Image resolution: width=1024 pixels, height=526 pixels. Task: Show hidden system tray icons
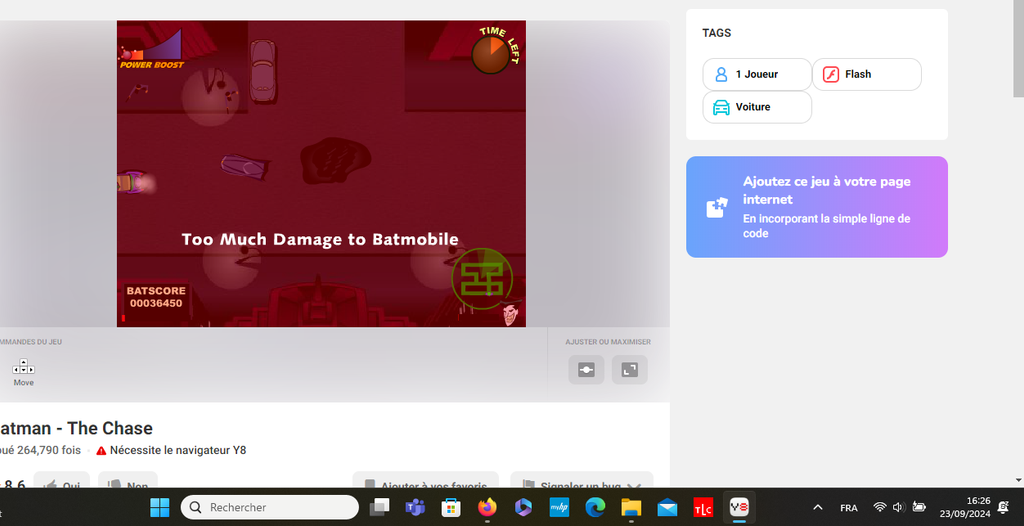818,507
